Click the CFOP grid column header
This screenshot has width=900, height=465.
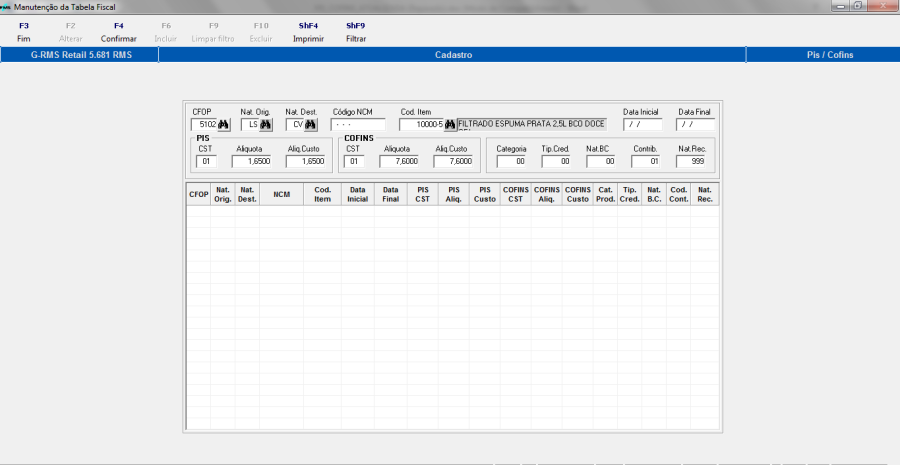199,195
